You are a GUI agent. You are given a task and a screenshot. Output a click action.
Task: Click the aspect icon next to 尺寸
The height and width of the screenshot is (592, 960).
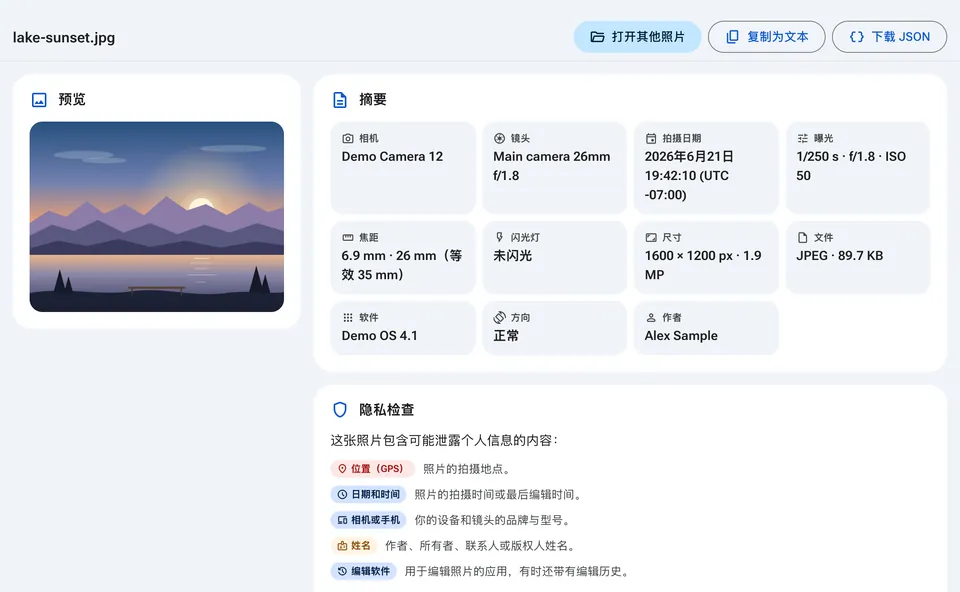coord(651,237)
